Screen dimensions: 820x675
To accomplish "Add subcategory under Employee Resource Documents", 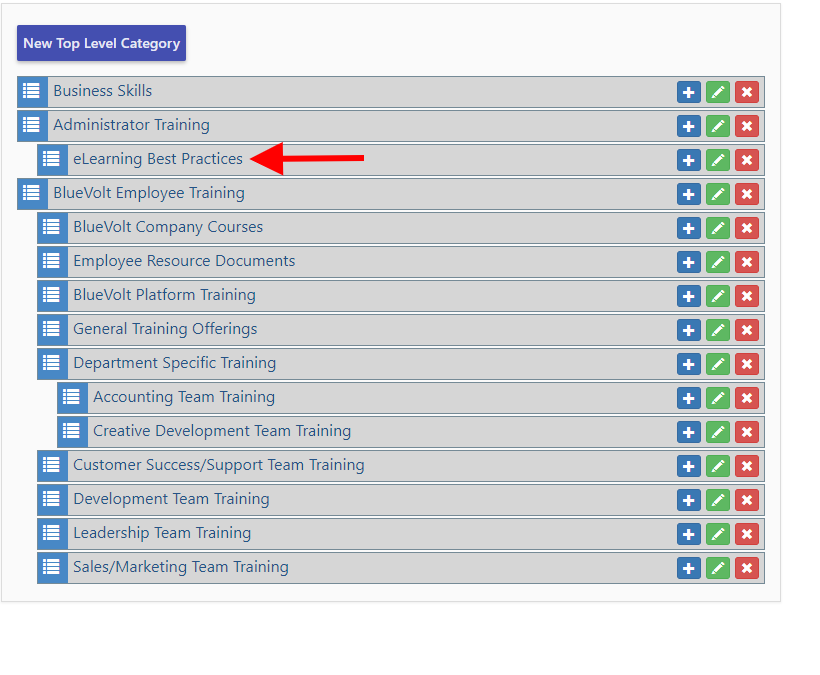I will tap(689, 262).
